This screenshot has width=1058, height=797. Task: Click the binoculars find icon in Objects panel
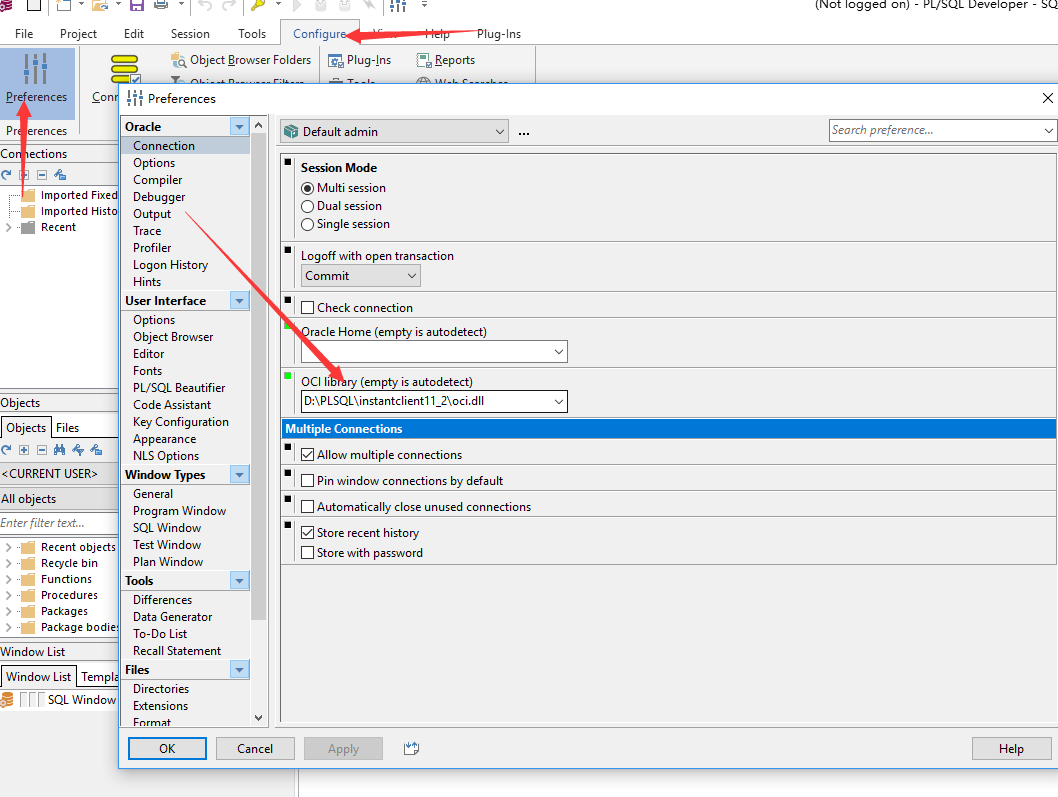point(58,450)
